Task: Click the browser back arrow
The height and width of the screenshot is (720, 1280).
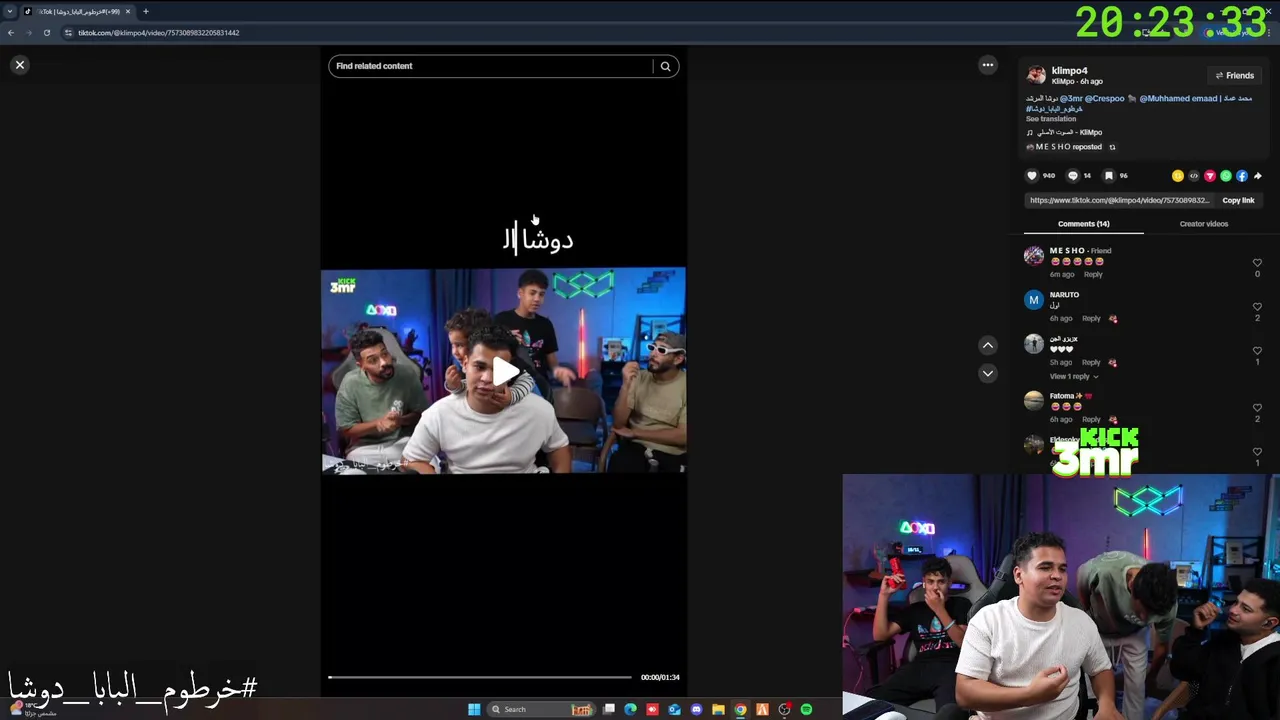Action: (x=11, y=33)
